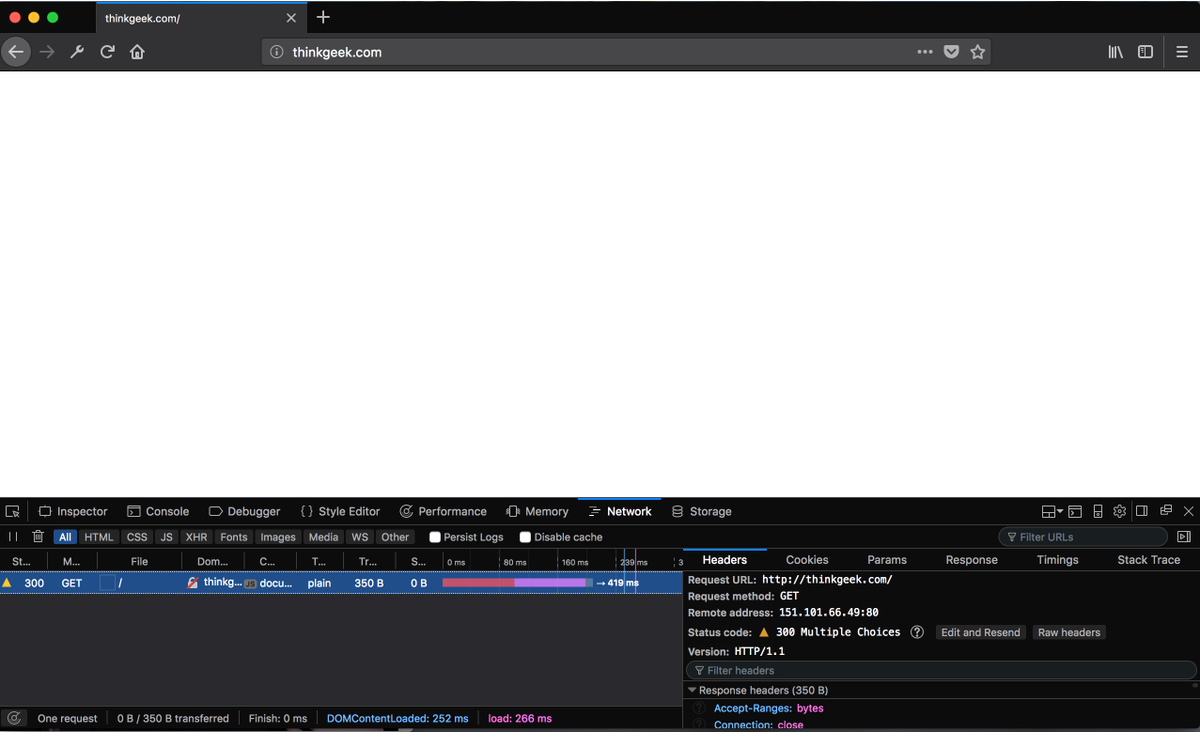Viewport: 1200px width, 732px height.
Task: Filter requests by HTML
Action: coord(99,537)
